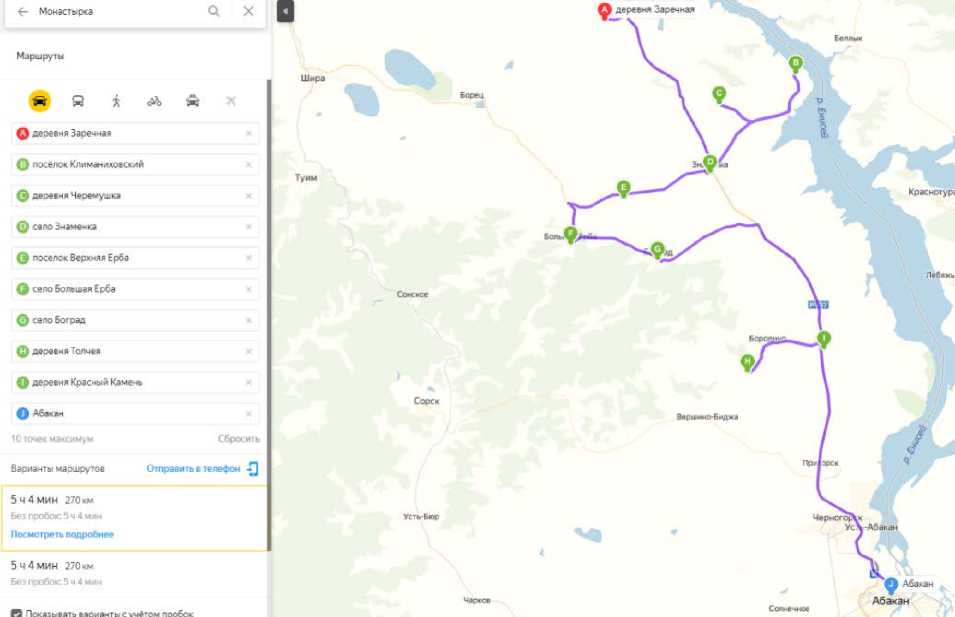Image resolution: width=955 pixels, height=617 pixels.
Task: Remove waypoint село Большая Ерба
Action: coord(248,289)
